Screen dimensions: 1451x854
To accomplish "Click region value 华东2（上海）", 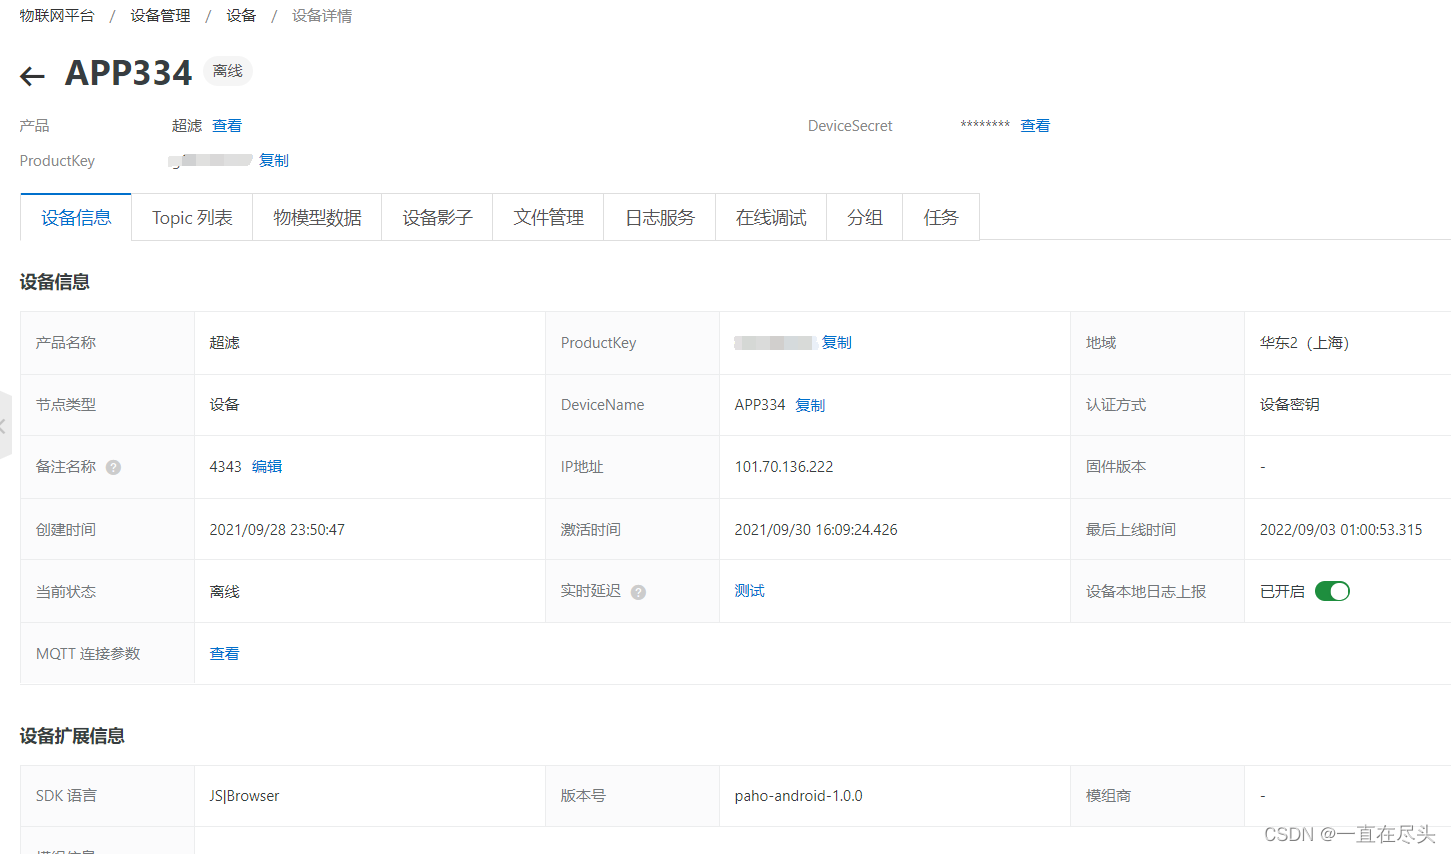I will click(x=1305, y=343).
